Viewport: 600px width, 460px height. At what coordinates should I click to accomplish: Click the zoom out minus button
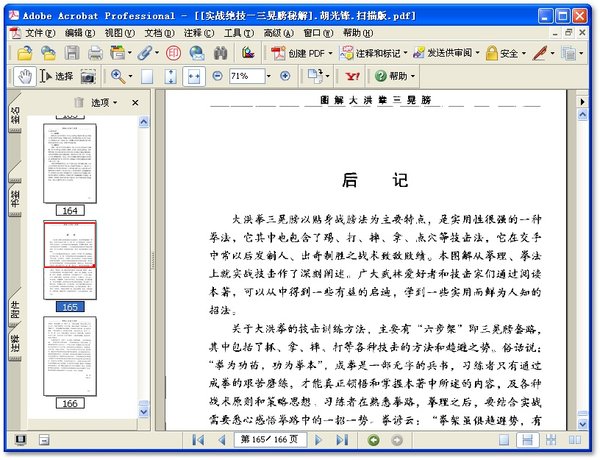coord(217,76)
